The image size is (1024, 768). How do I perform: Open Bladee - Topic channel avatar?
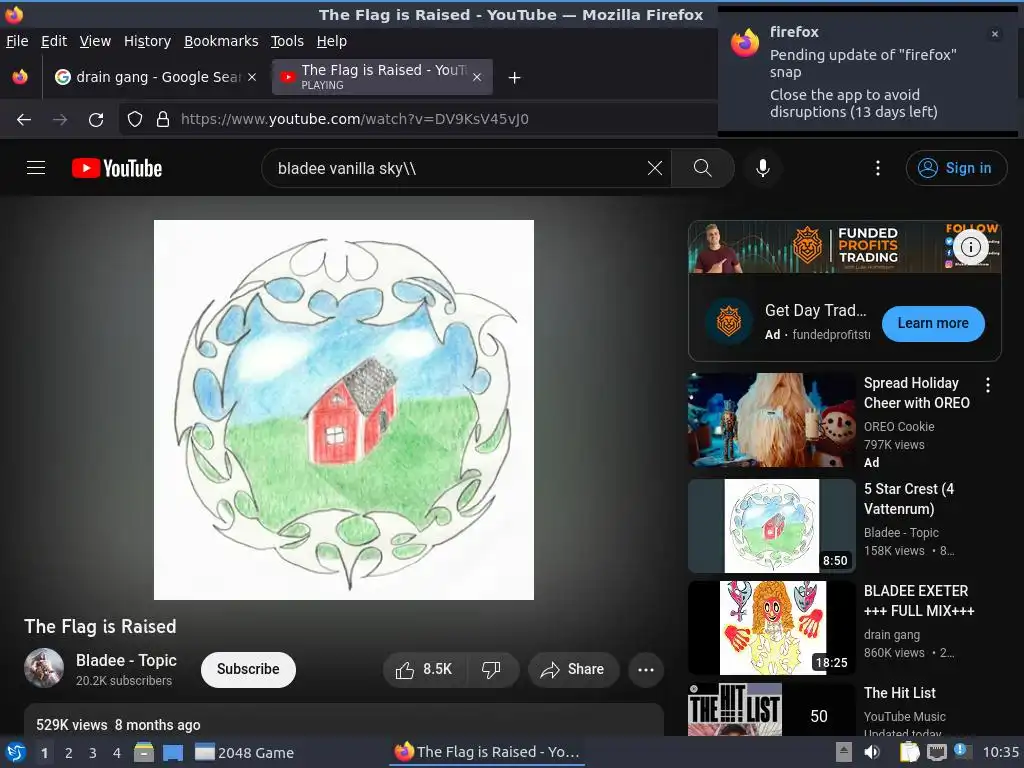tap(44, 668)
